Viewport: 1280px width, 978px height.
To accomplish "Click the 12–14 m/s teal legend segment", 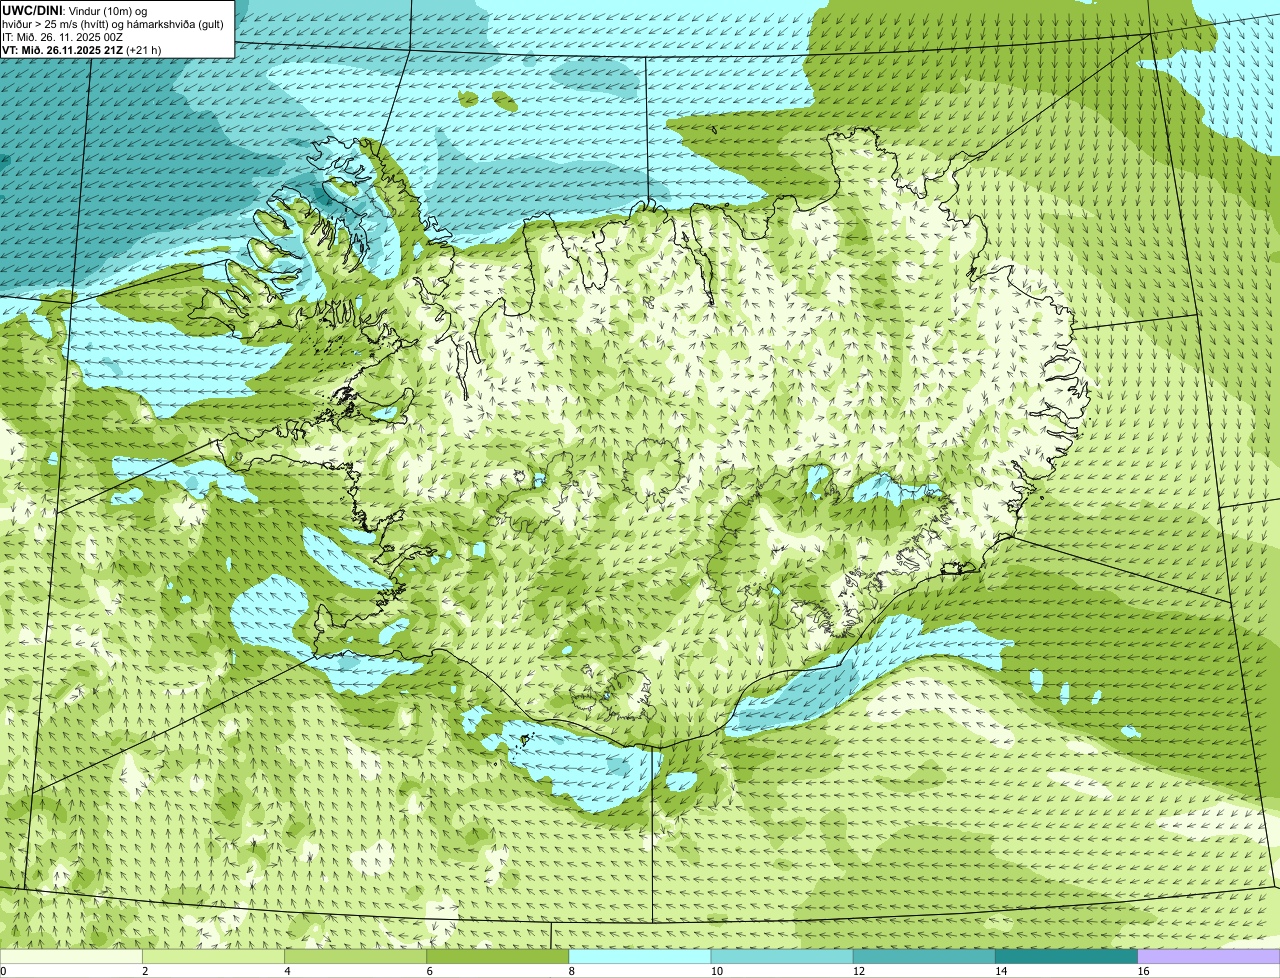I will [x=924, y=956].
